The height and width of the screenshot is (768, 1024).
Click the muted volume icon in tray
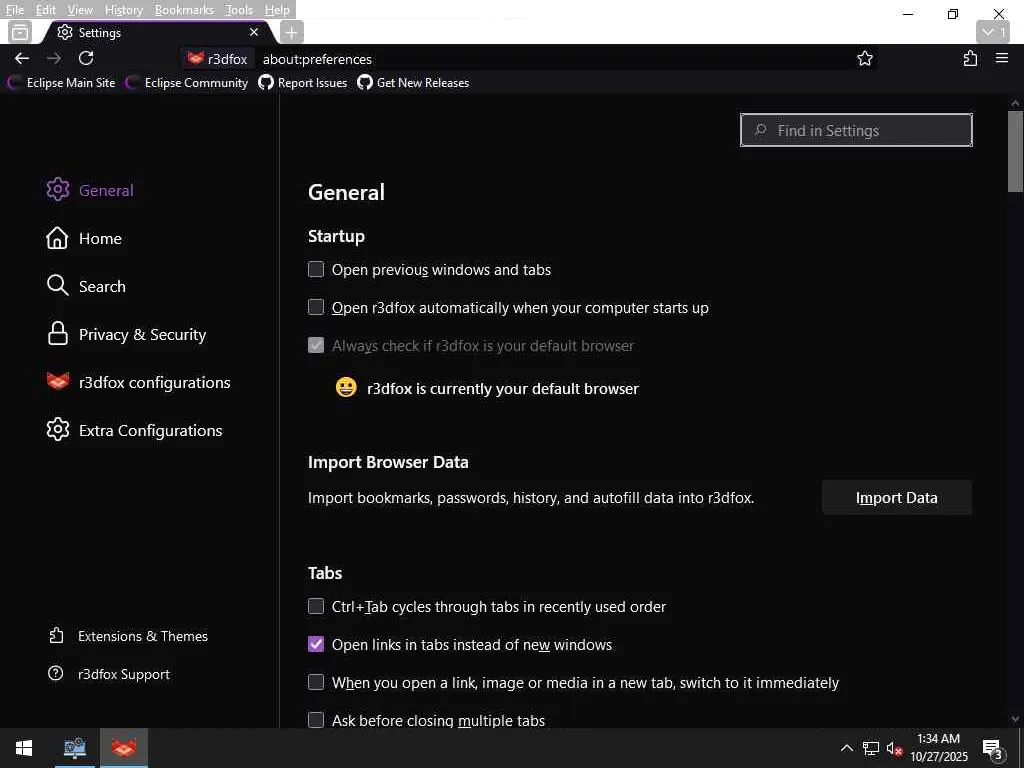pyautogui.click(x=894, y=748)
